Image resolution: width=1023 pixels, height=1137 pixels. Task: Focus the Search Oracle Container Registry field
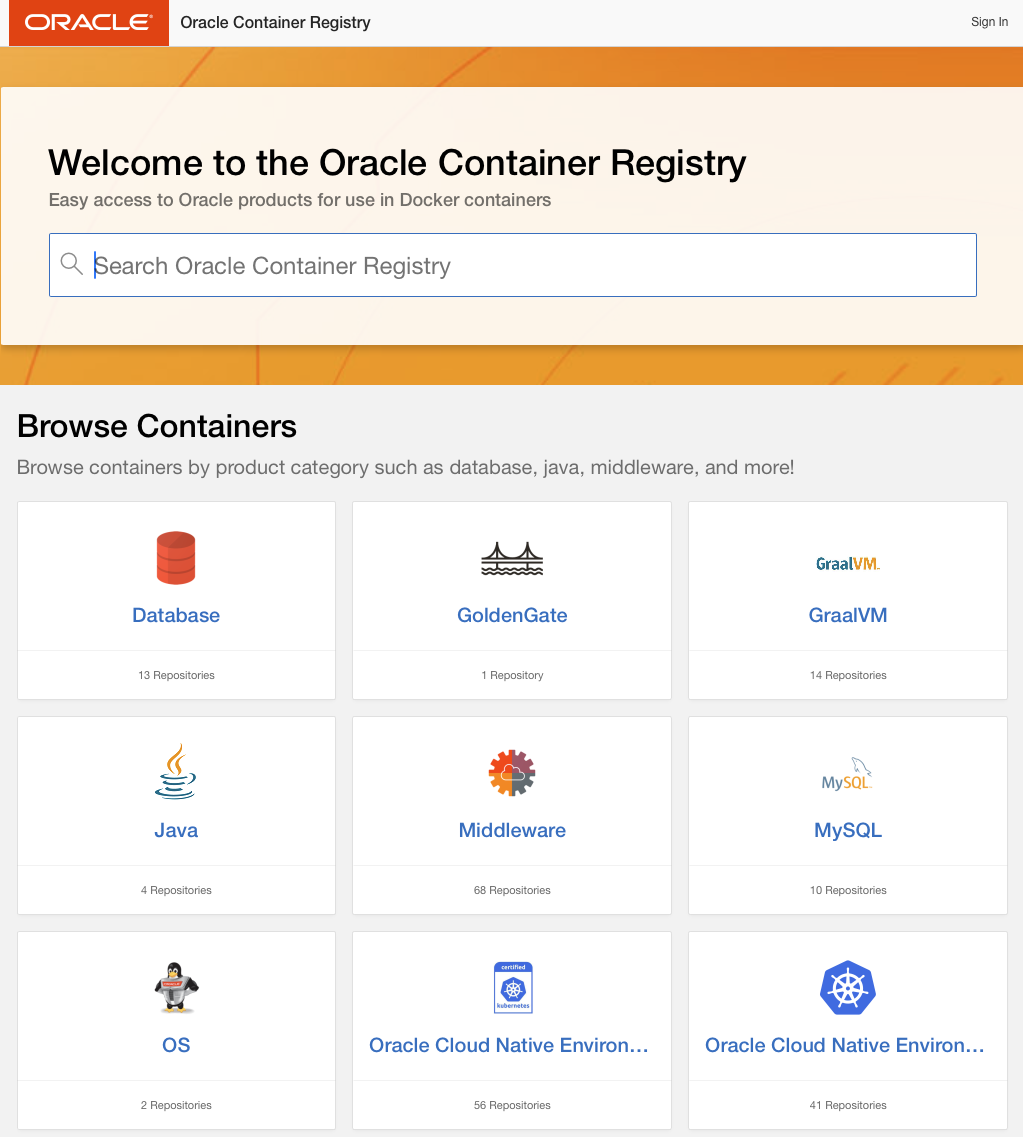[513, 265]
